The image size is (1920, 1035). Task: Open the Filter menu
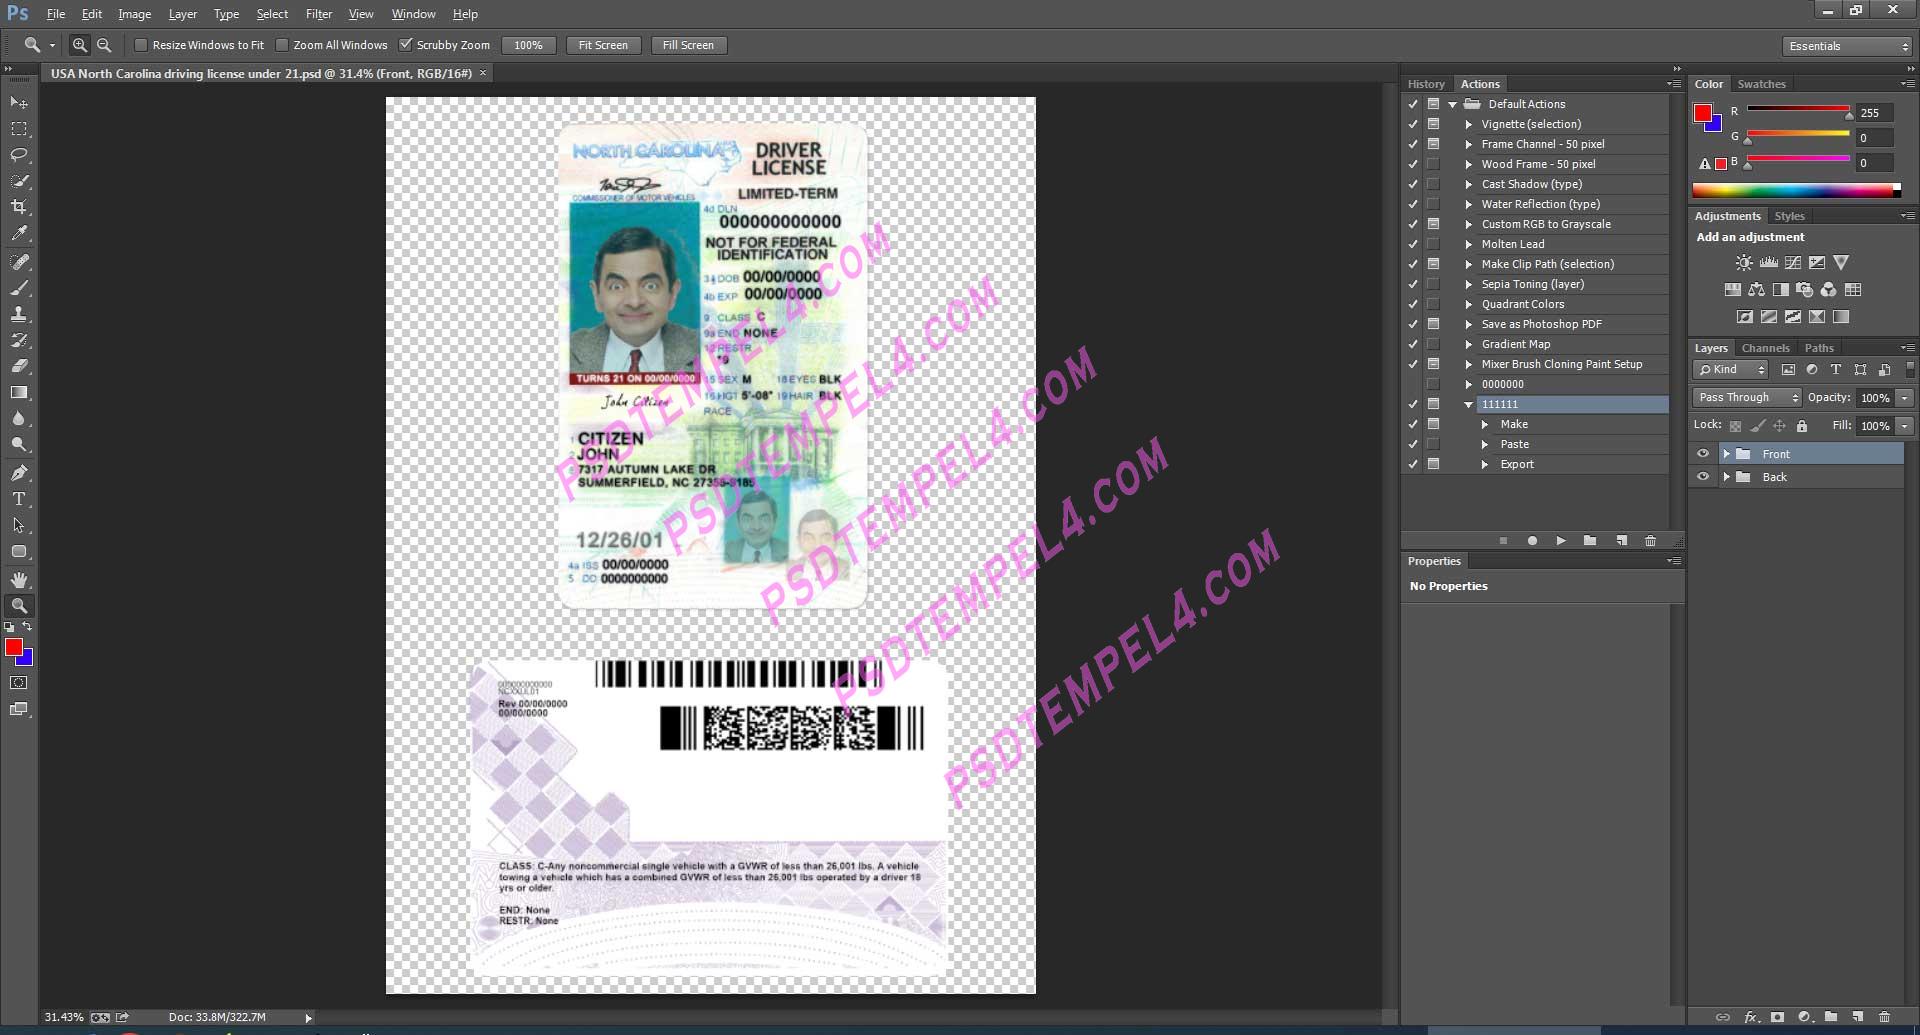pos(318,13)
